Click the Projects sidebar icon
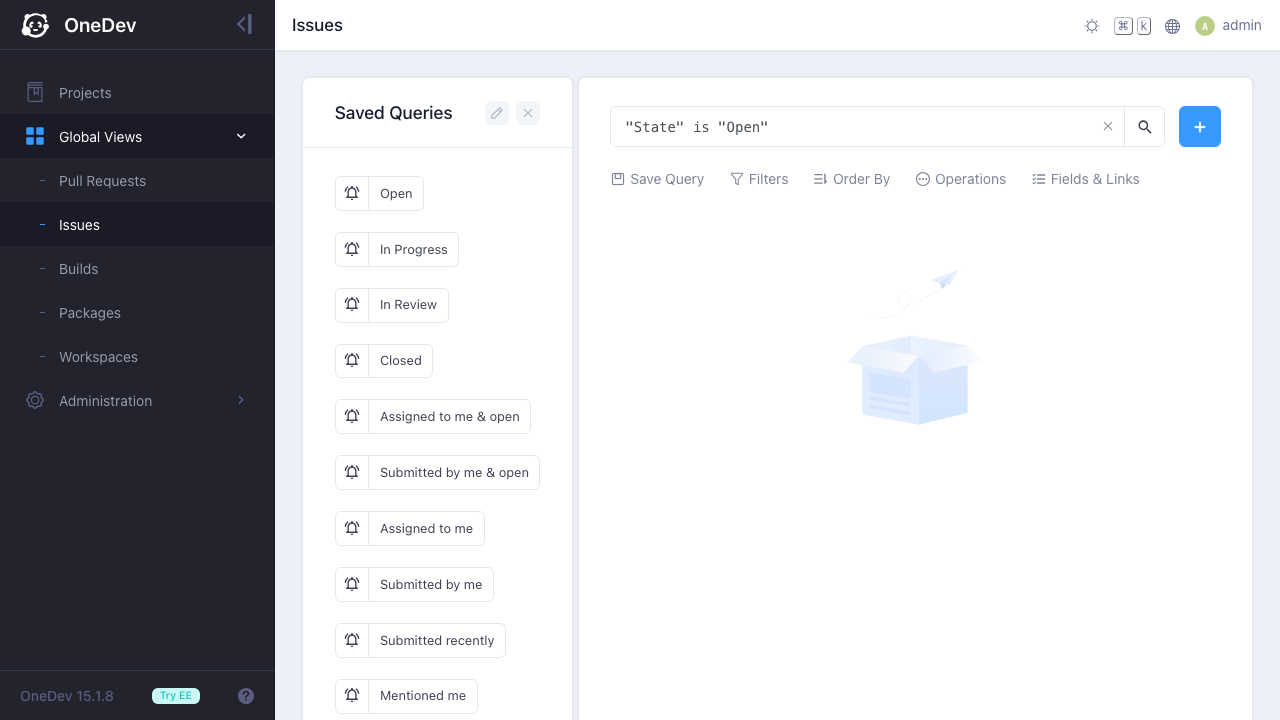 pos(35,92)
